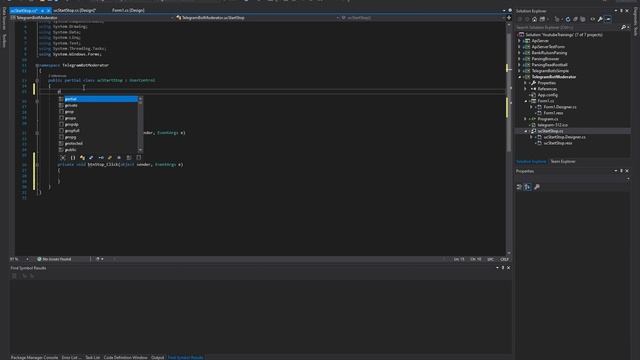Expand the References node
640x360 pixels.
click(526, 89)
